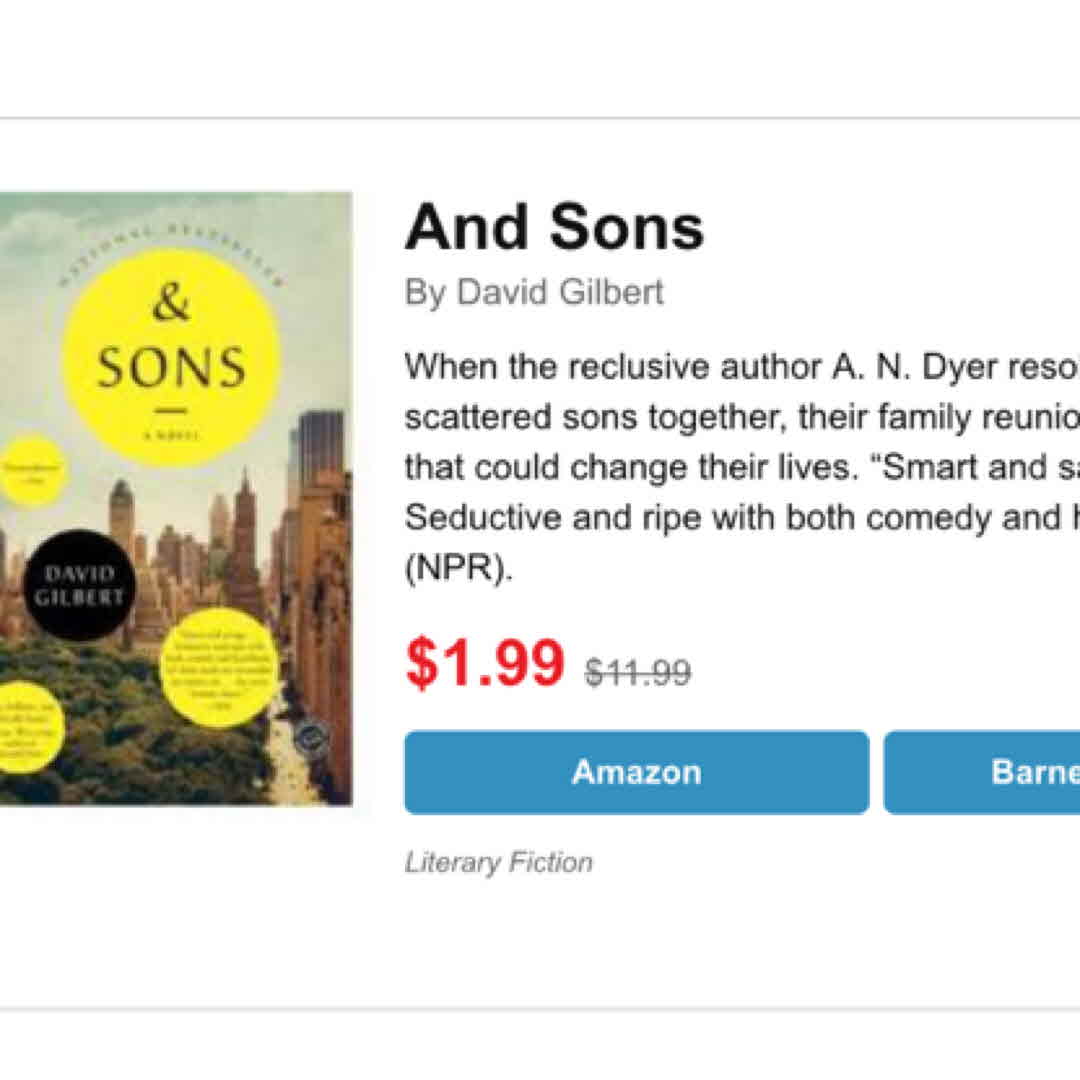Click the Amazon buy button
The width and height of the screenshot is (1080, 1080).
tap(636, 772)
